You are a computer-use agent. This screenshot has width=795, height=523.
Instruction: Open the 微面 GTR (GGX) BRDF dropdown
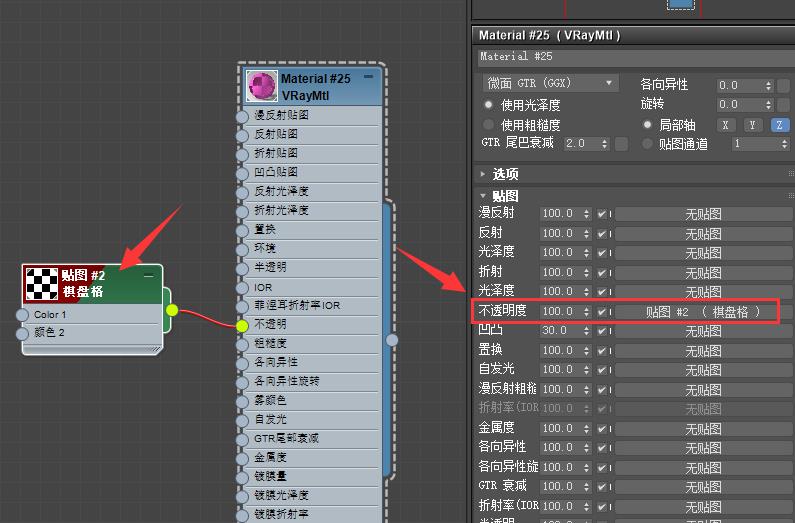(x=550, y=83)
